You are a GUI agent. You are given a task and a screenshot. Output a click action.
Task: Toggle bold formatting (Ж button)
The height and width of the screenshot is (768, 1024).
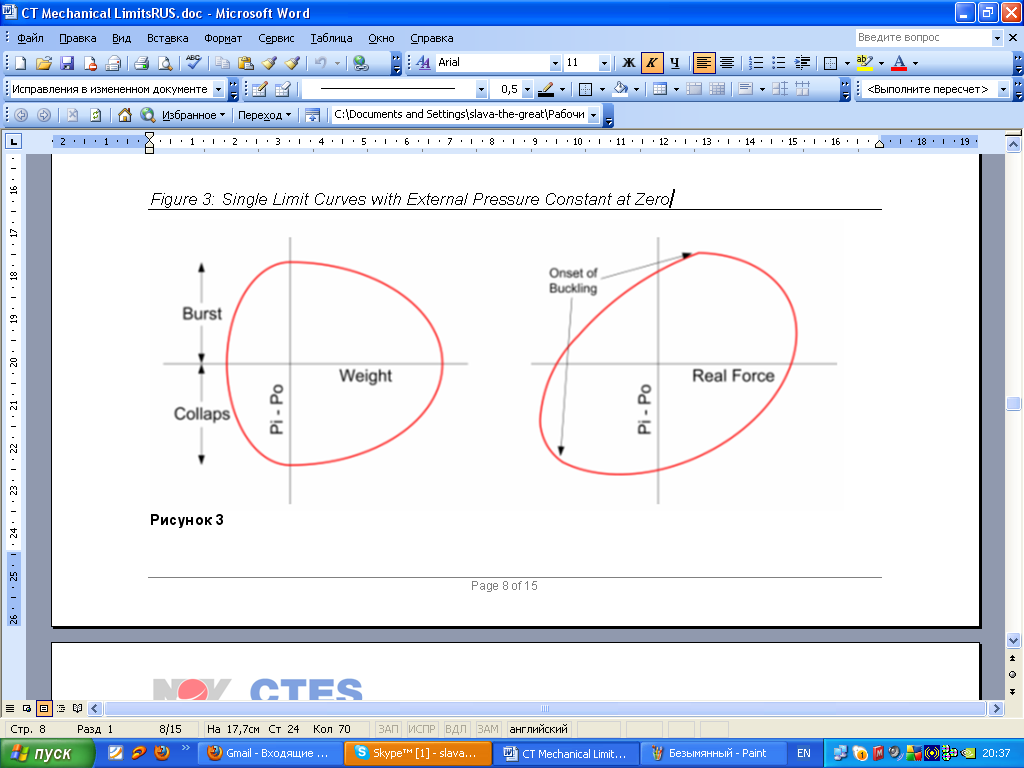point(629,63)
